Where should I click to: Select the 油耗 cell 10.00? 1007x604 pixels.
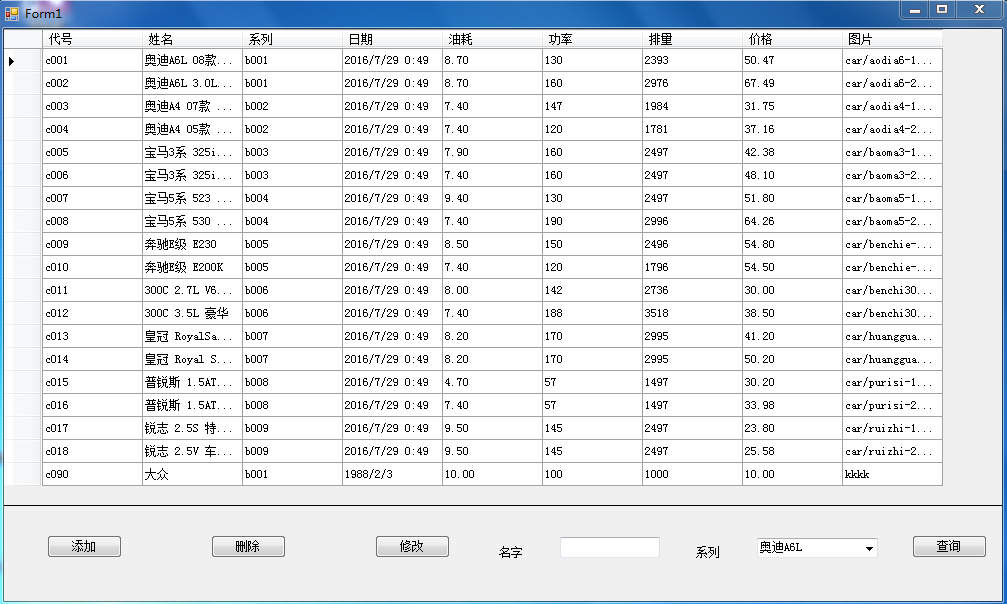493,474
